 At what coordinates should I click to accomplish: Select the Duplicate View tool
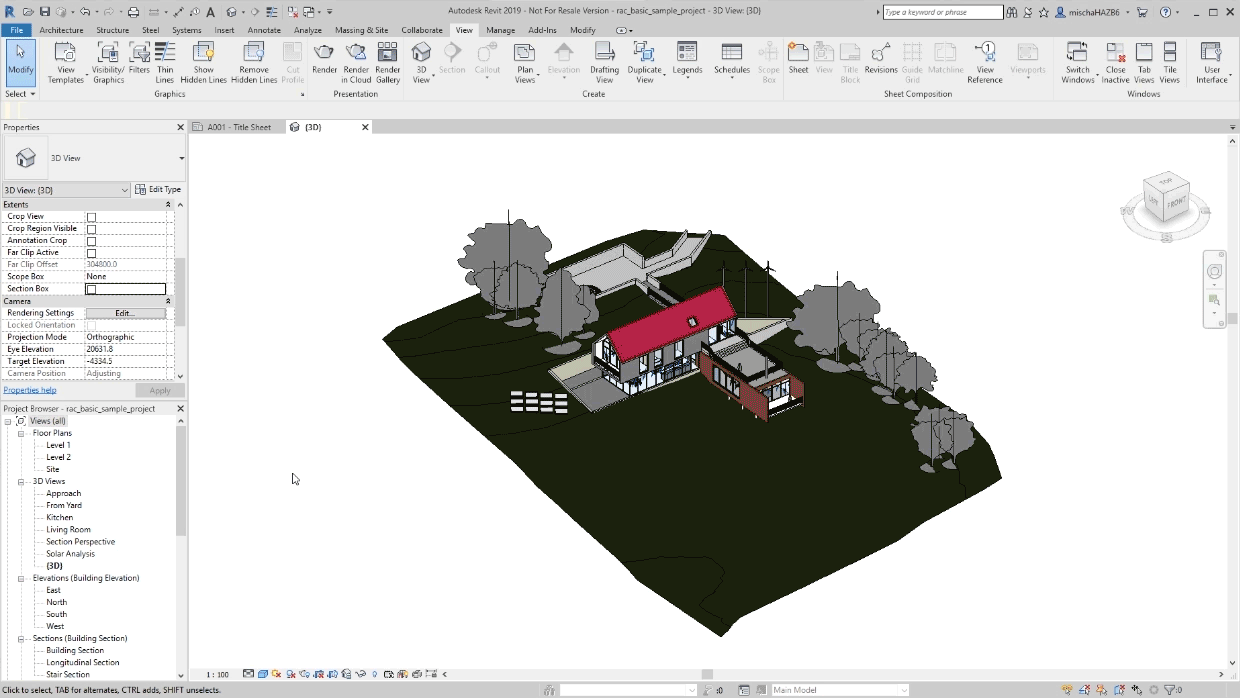click(645, 62)
